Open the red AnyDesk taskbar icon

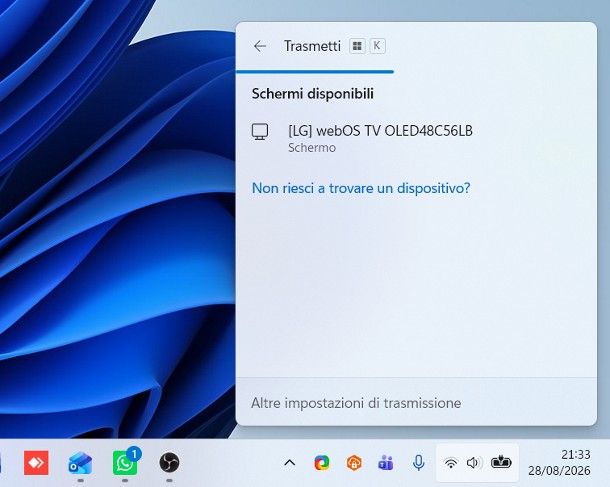[x=36, y=463]
